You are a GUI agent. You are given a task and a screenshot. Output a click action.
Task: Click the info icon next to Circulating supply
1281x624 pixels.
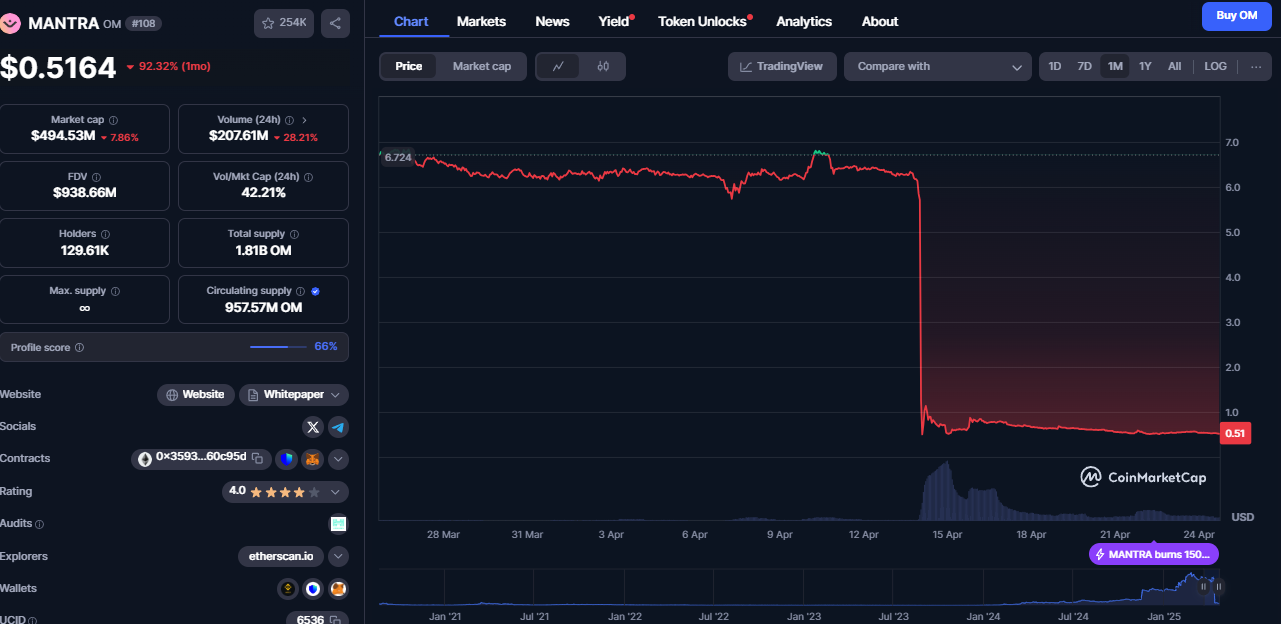tap(301, 291)
